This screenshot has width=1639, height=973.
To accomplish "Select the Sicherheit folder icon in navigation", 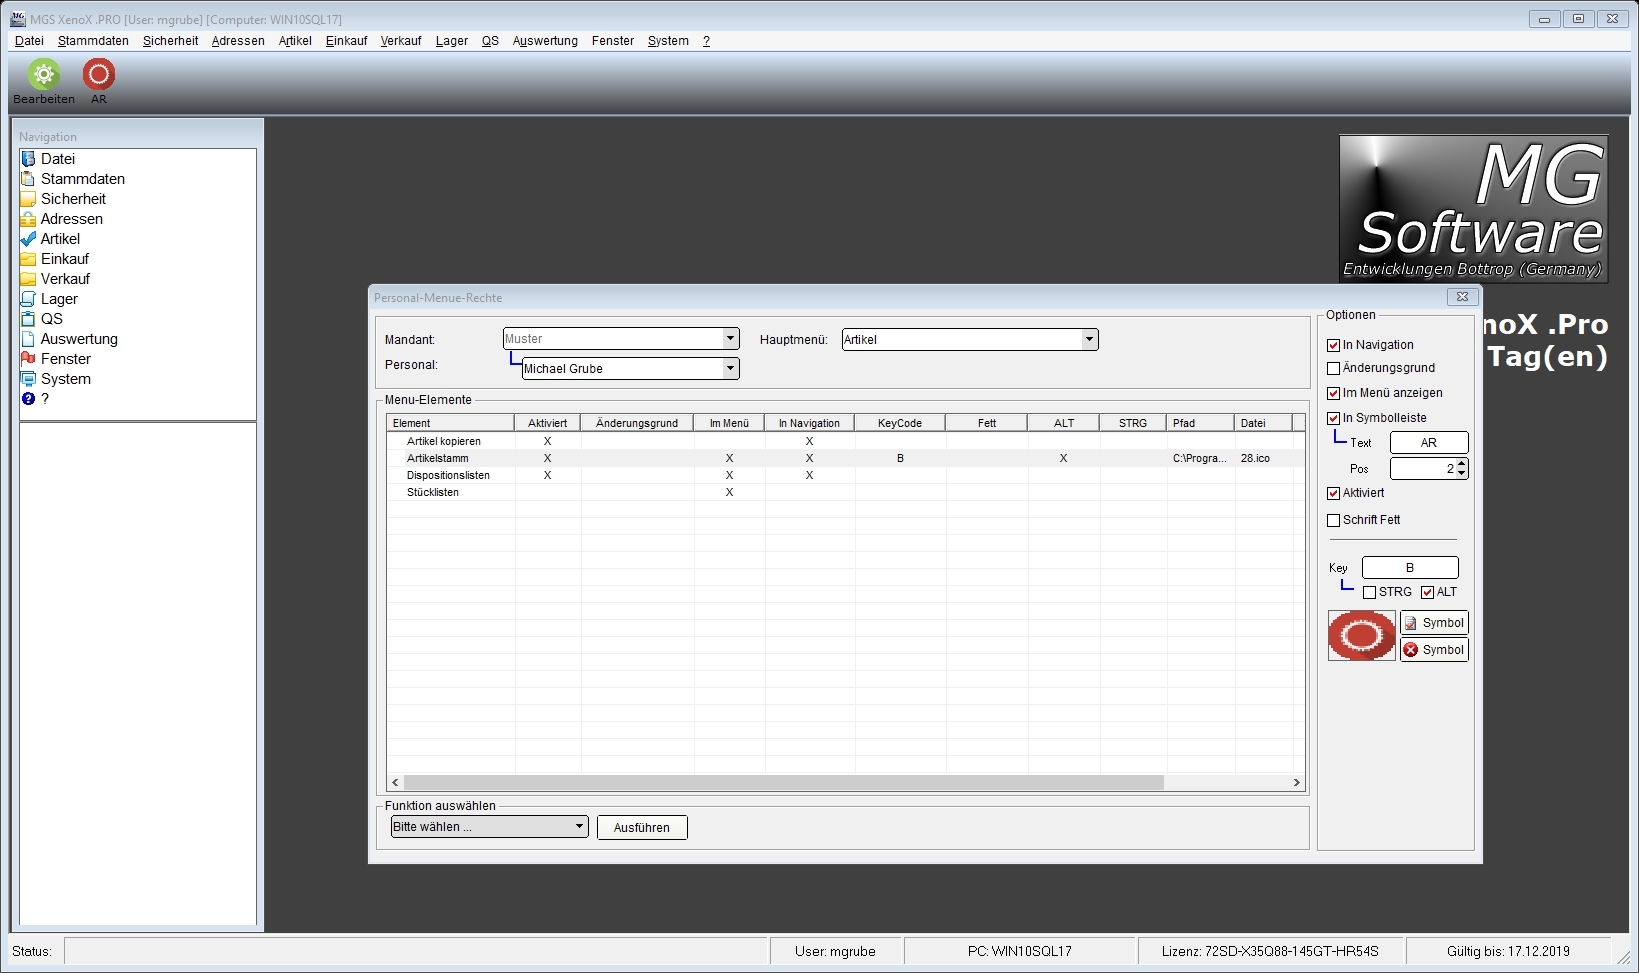I will click(28, 199).
